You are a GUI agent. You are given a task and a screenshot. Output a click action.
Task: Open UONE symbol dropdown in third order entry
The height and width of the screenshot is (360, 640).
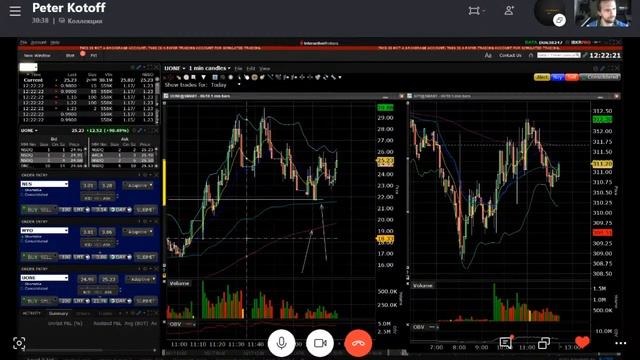(44, 278)
